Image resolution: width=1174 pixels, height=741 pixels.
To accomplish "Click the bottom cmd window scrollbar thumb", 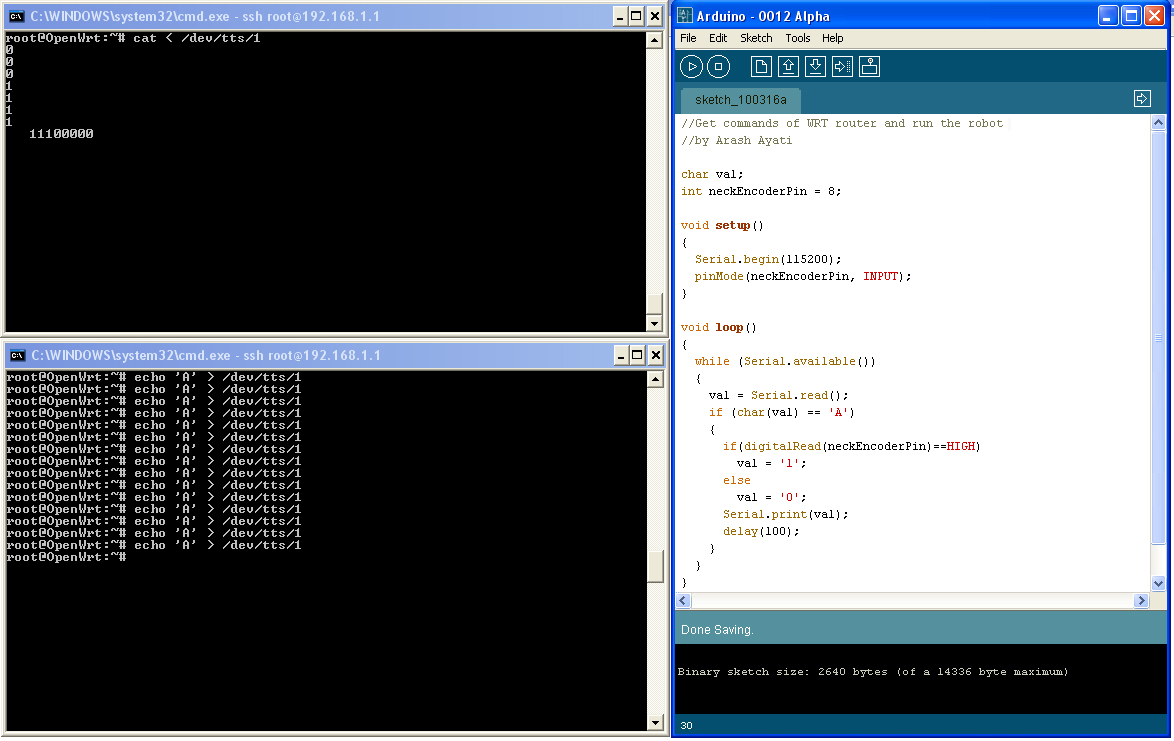I will point(655,567).
